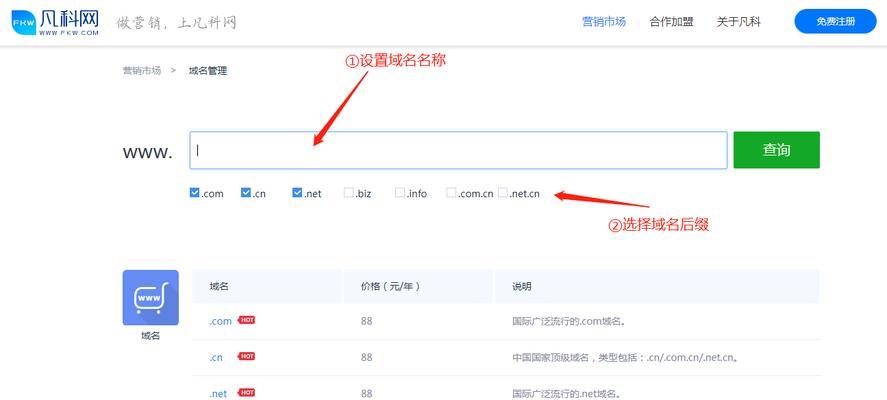887x400 pixels.
Task: Click the green 查询 search button
Action: click(776, 150)
